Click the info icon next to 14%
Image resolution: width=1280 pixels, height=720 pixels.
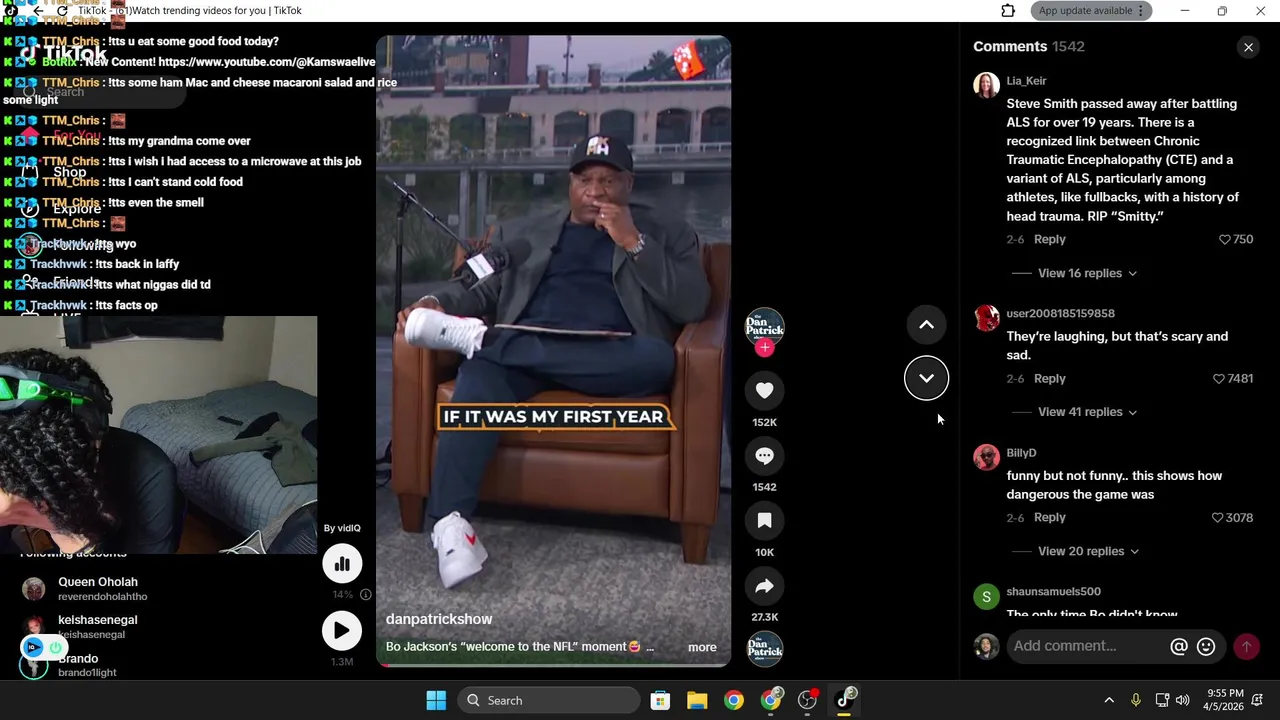(x=366, y=595)
